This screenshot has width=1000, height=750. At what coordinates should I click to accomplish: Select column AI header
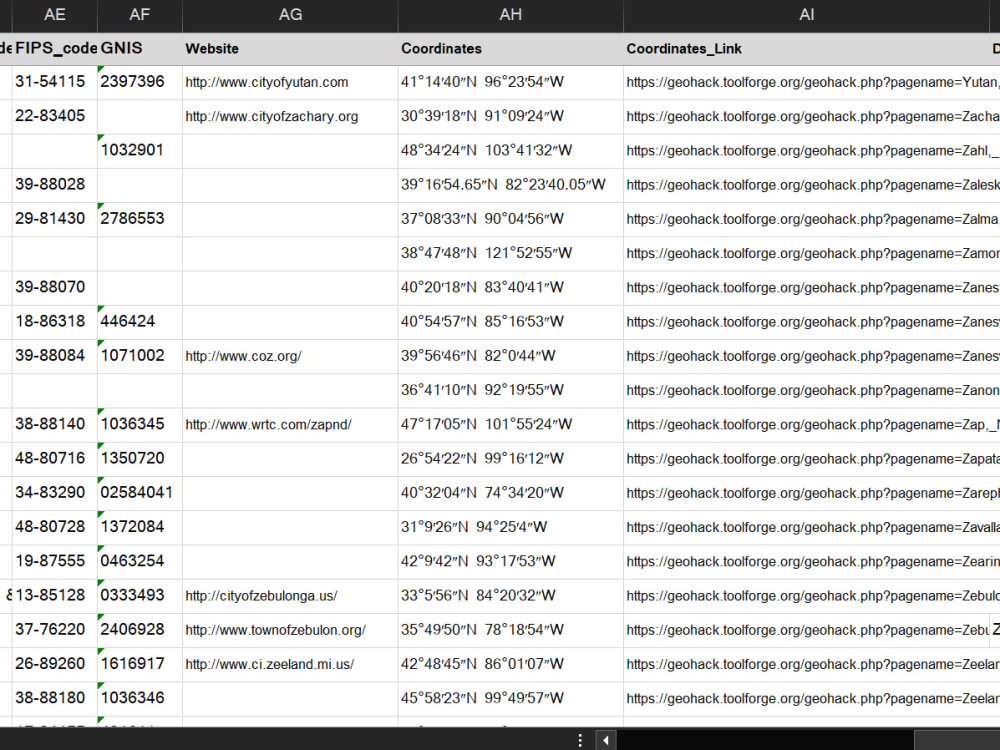[x=806, y=15]
